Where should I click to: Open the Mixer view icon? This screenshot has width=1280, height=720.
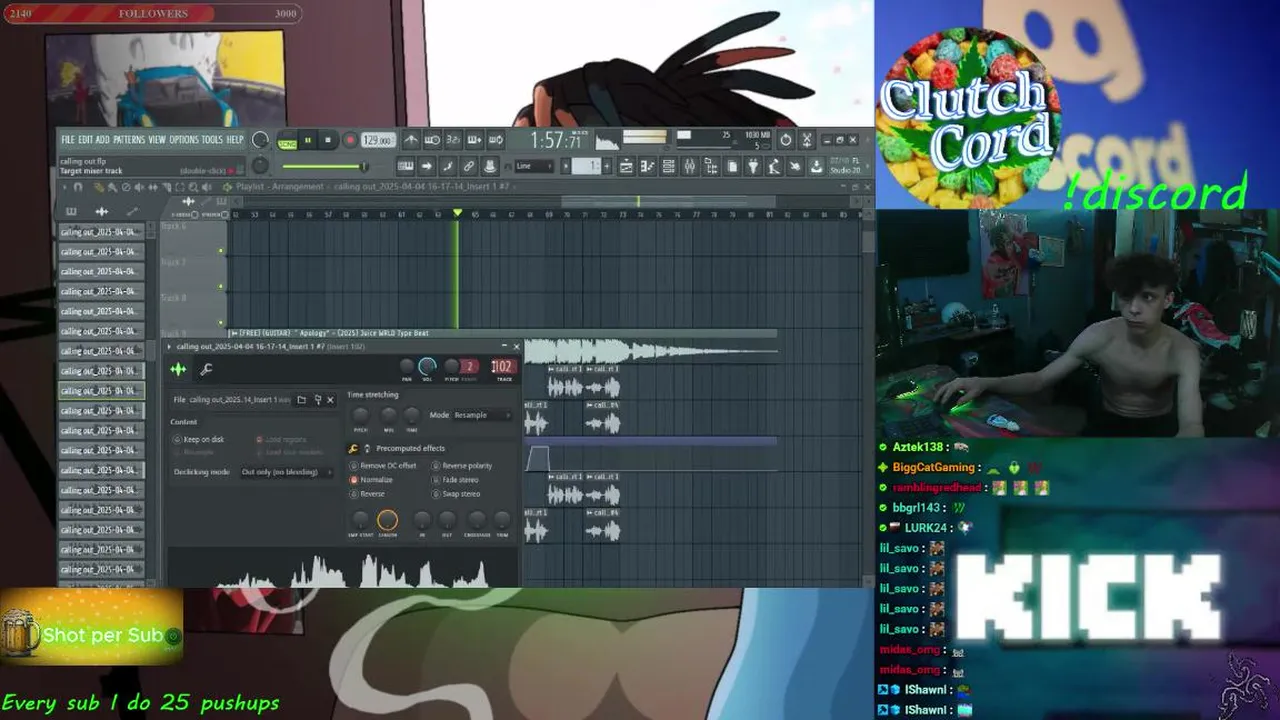click(689, 166)
